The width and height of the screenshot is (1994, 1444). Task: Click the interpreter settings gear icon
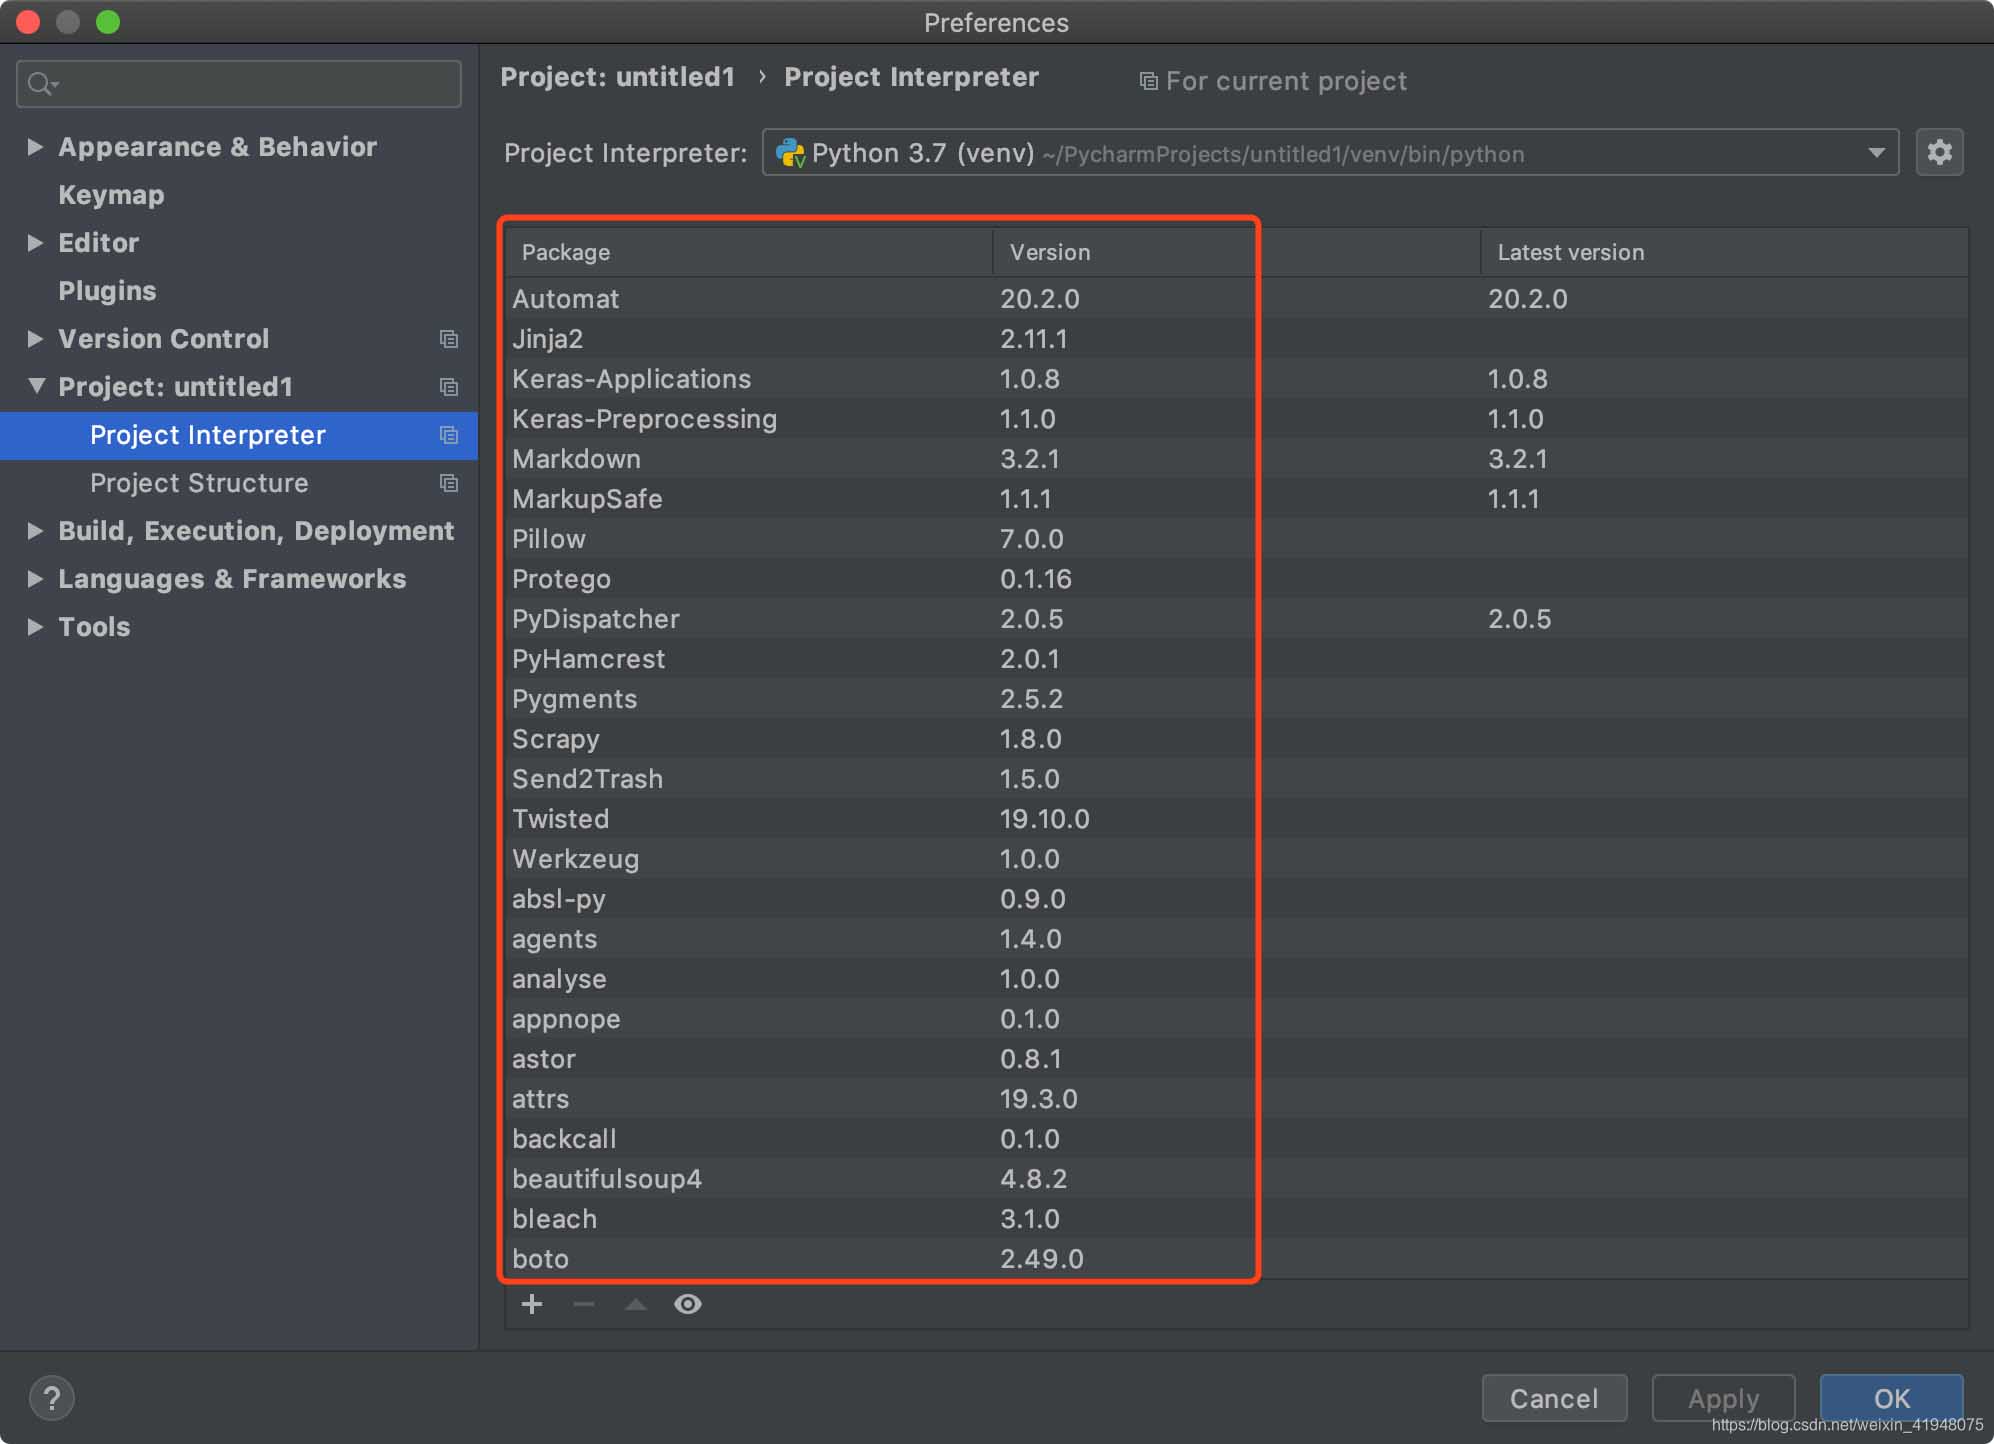(x=1939, y=152)
